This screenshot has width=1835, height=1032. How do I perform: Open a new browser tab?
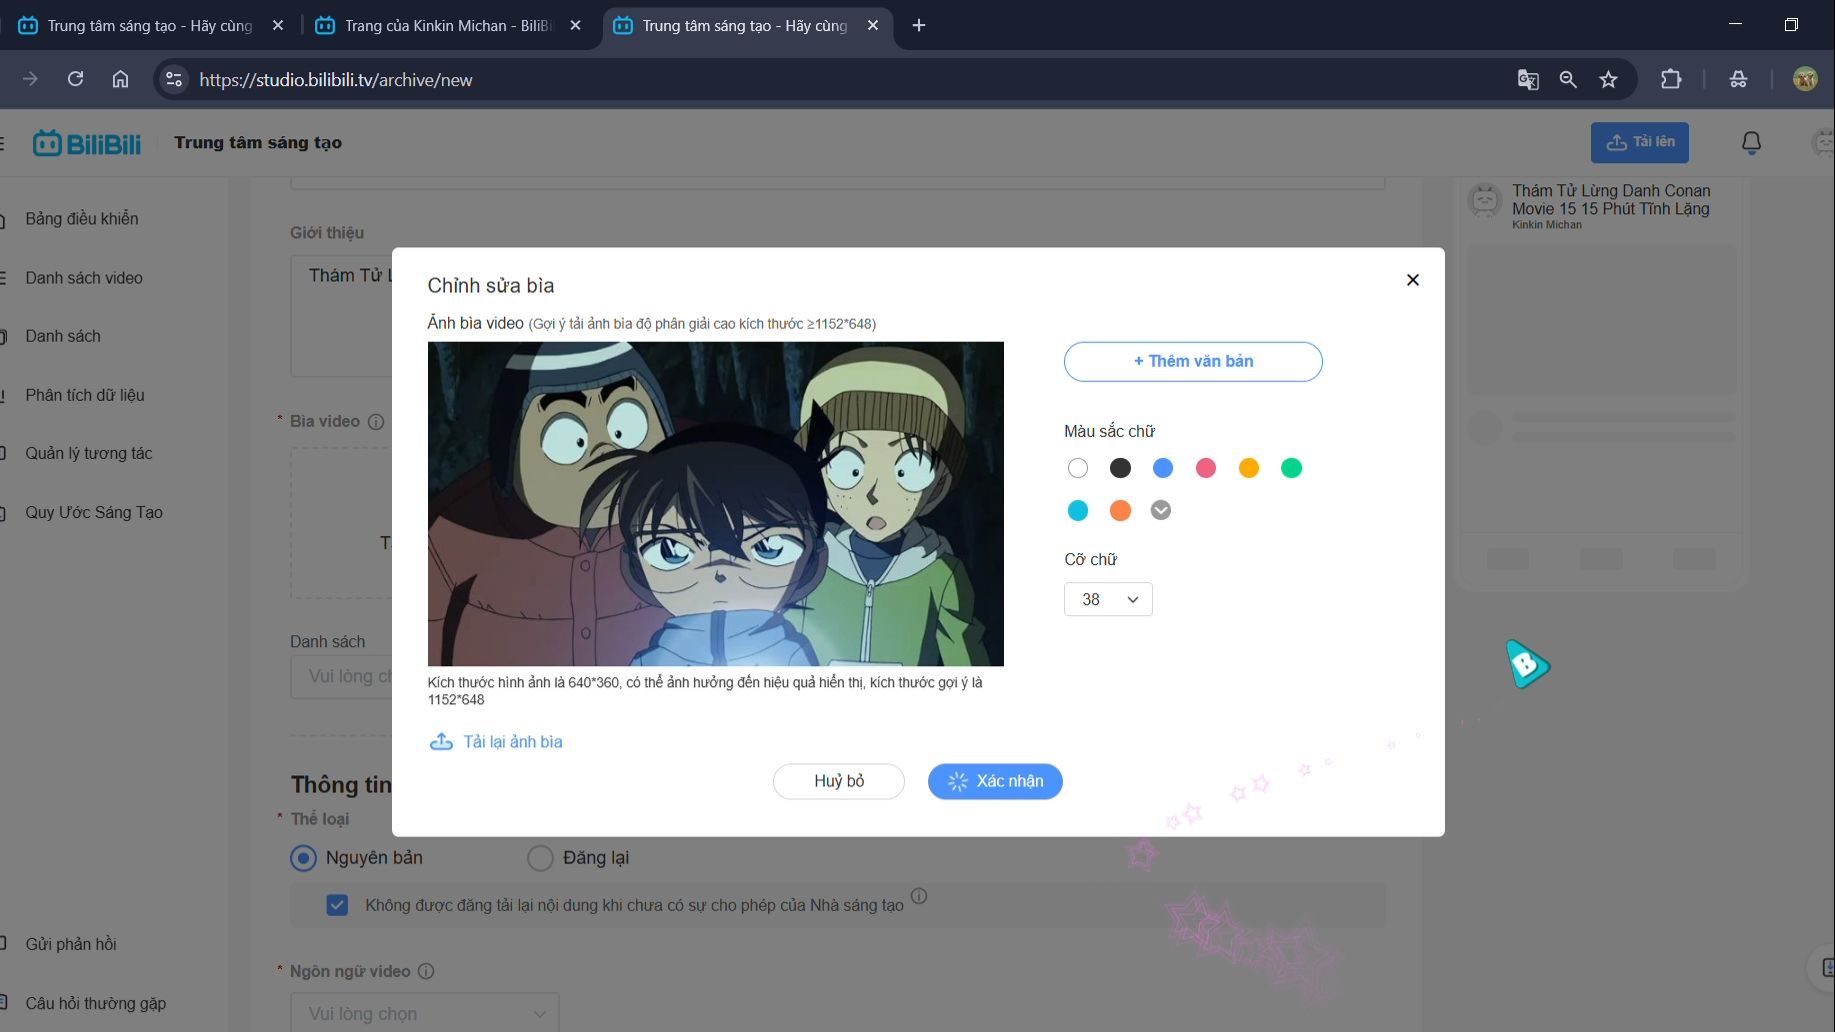pos(918,26)
